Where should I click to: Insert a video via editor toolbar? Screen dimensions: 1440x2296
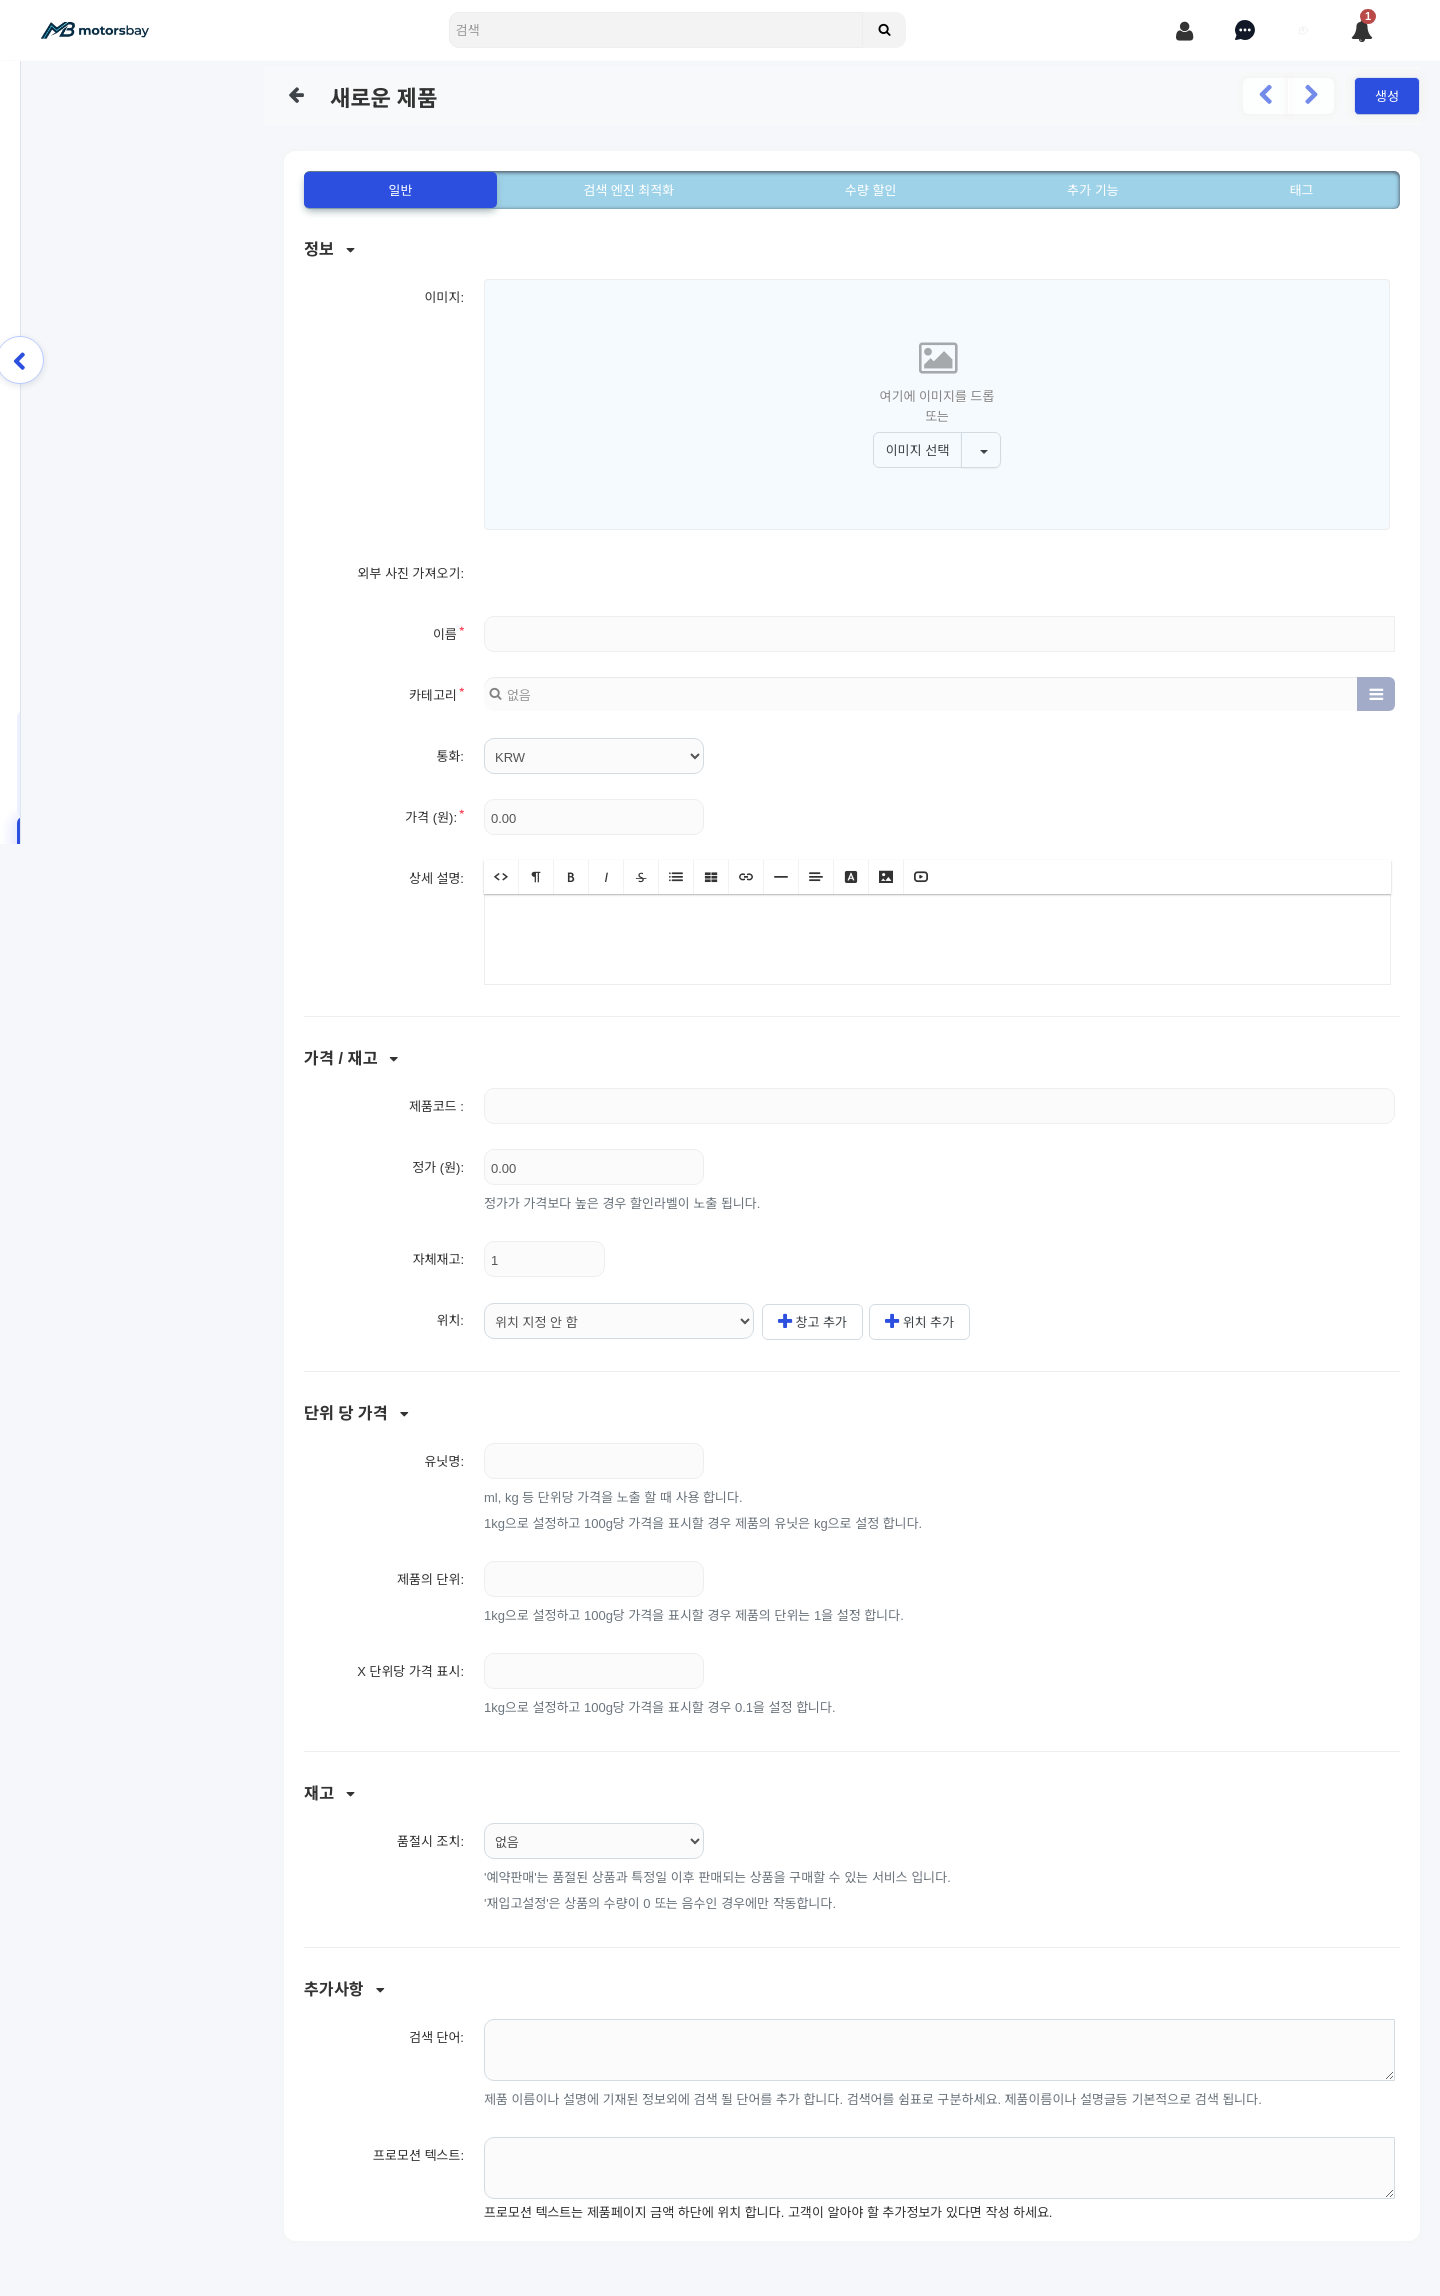(921, 877)
